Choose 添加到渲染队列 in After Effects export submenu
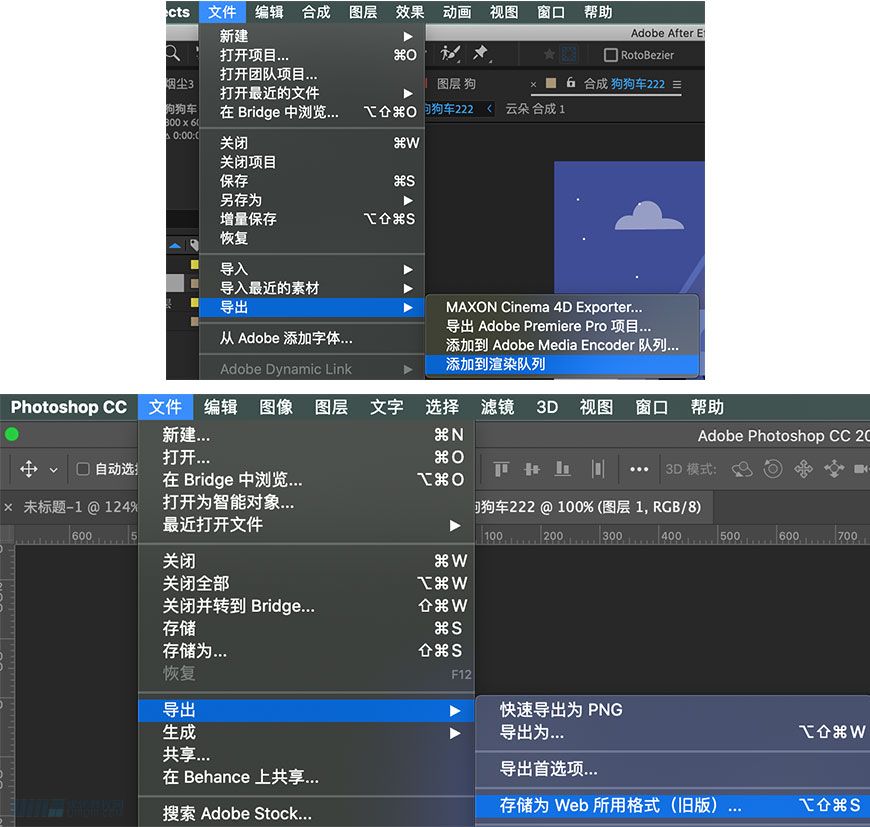 [x=562, y=364]
